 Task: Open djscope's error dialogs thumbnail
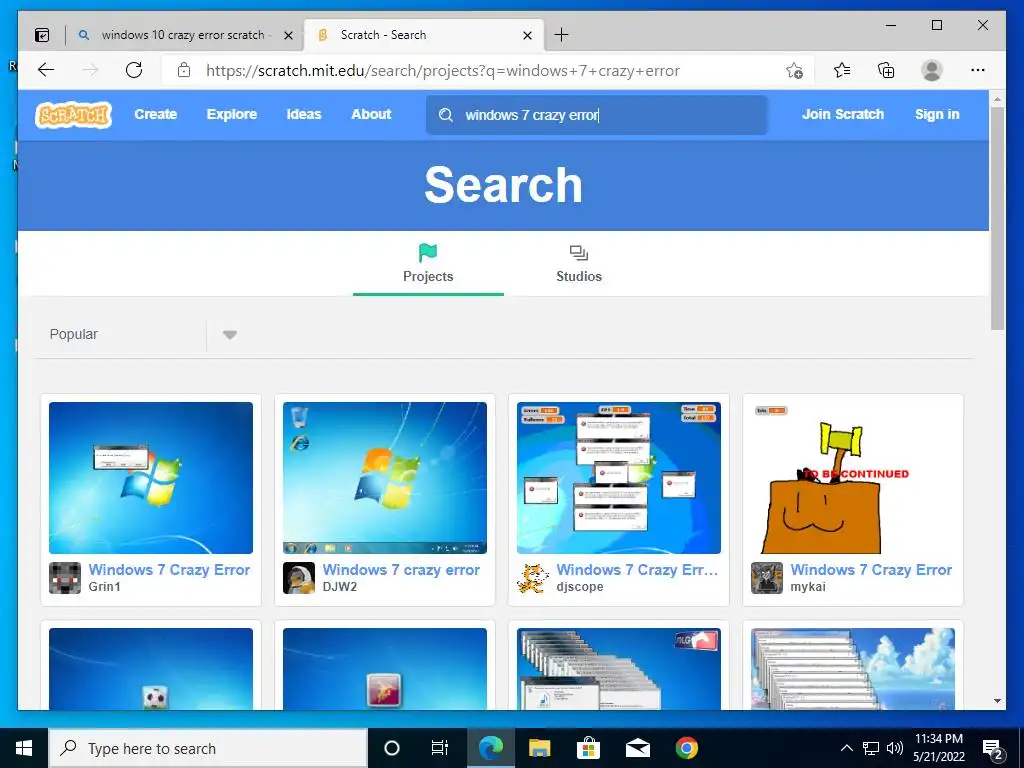[x=618, y=478]
